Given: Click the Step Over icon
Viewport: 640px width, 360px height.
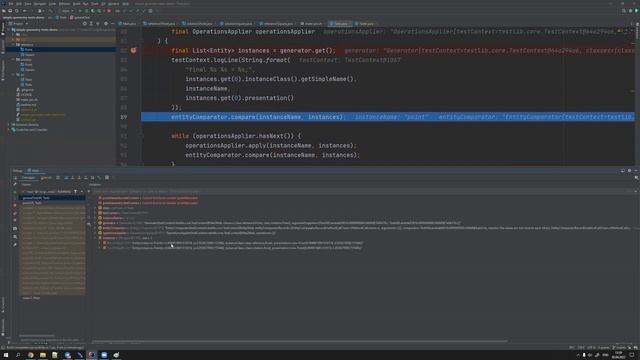Looking at the screenshot, I should pyautogui.click(x=66, y=178).
